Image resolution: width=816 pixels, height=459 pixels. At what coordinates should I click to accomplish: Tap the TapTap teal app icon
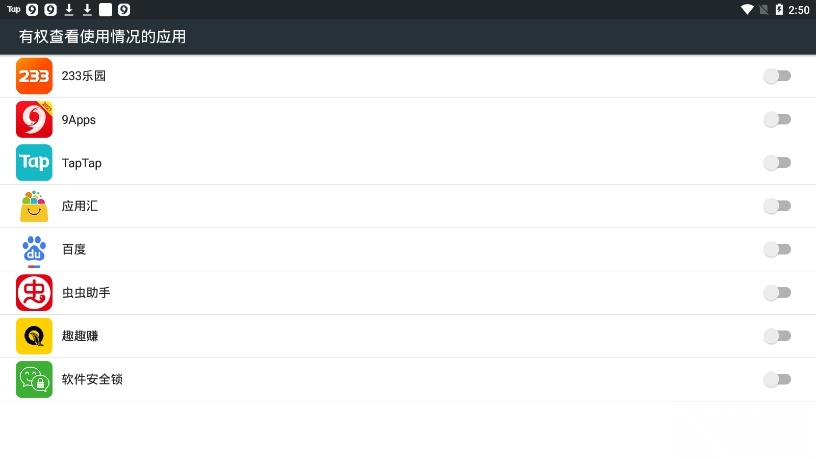tap(34, 162)
